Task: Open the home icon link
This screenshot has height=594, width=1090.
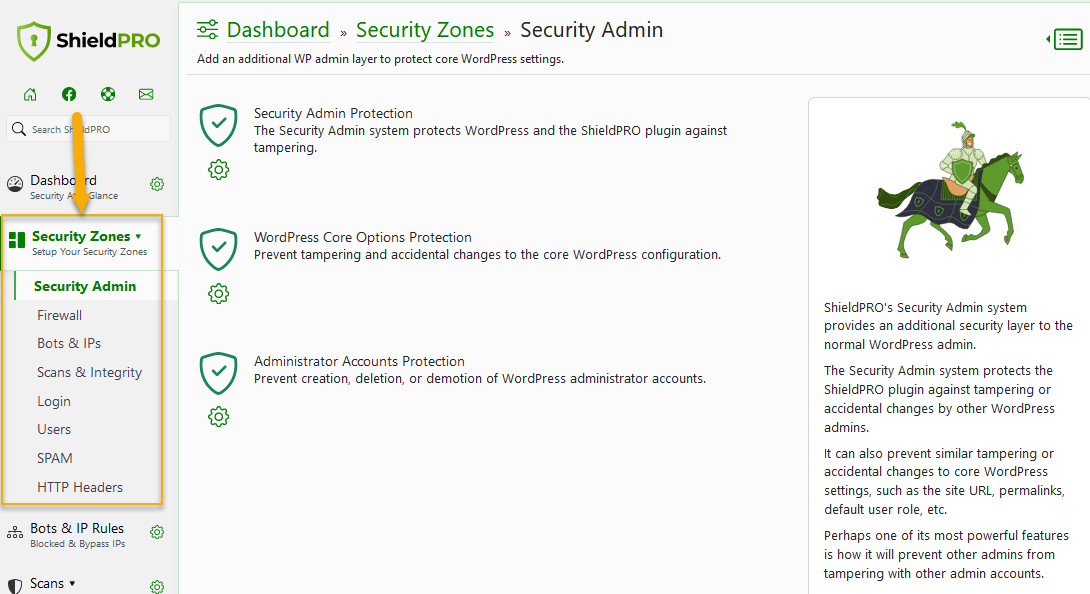Action: [x=30, y=95]
